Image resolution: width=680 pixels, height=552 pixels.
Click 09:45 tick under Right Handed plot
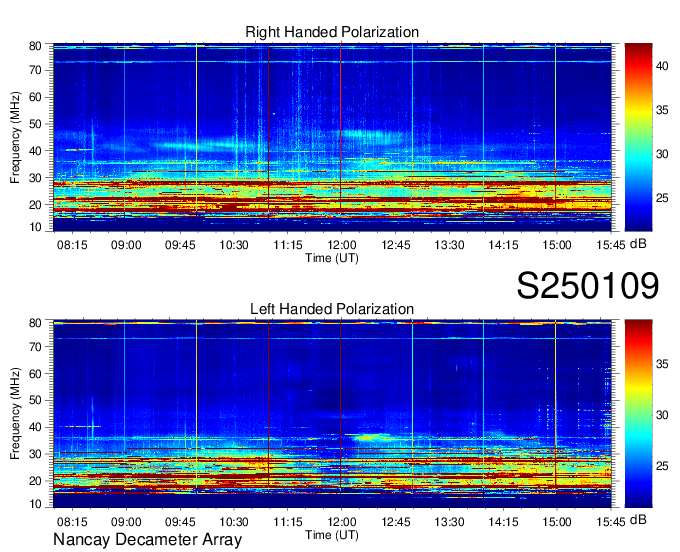[180, 245]
